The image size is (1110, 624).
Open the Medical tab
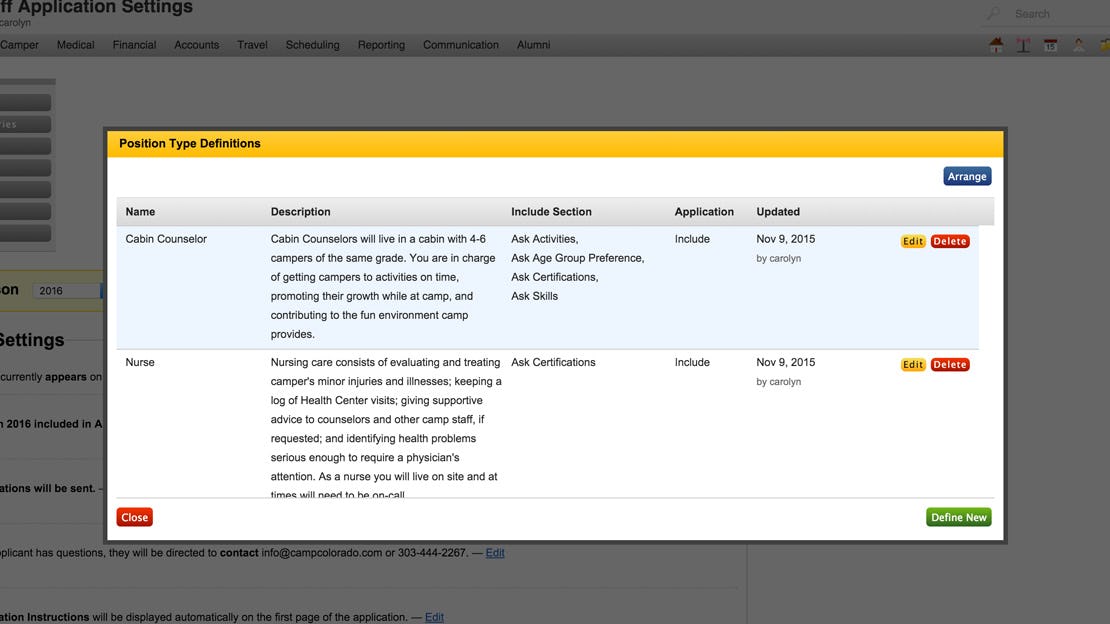(x=75, y=44)
